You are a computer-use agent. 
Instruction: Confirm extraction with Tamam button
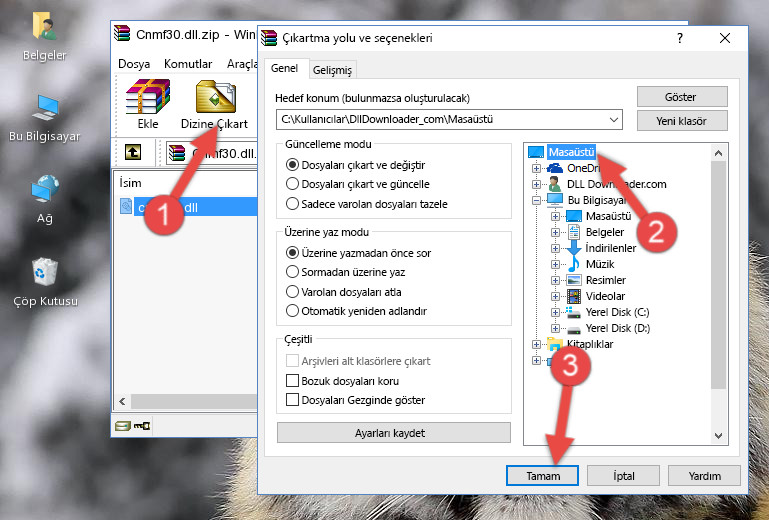(542, 476)
